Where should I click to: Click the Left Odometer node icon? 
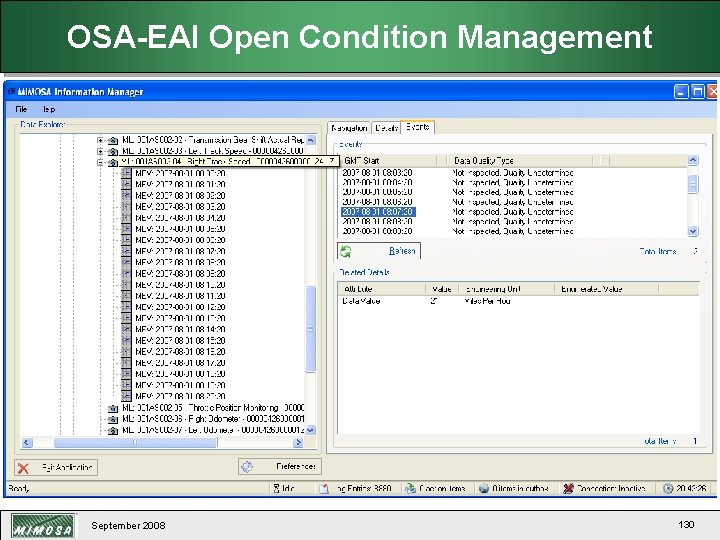coord(113,430)
